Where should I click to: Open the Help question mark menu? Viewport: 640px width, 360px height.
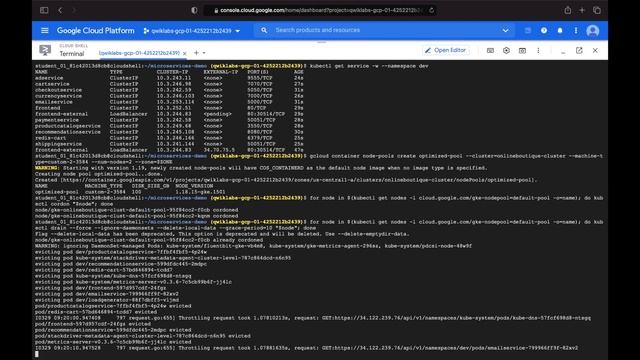click(x=544, y=31)
